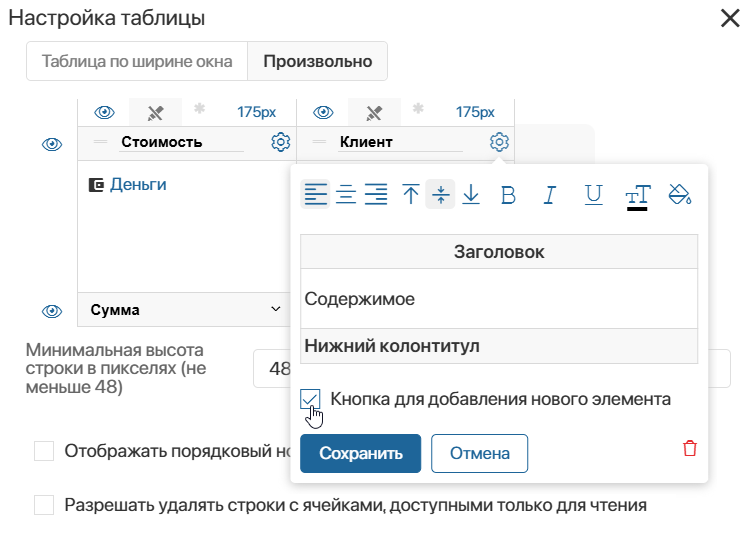This screenshot has width=746, height=534.
Task: Open the Деньги field link
Action: click(138, 184)
